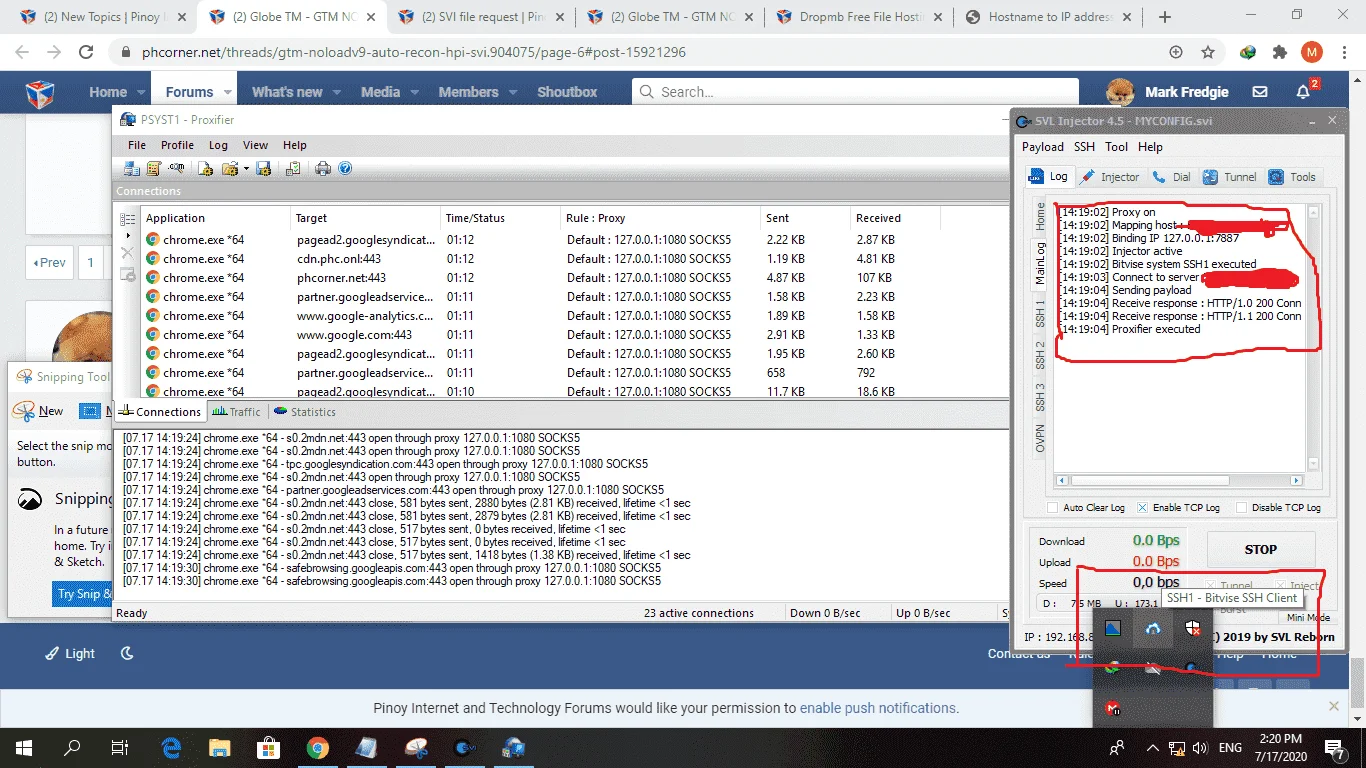Open the Shoutbox link in forum navigation
Viewport: 1366px width, 768px height.
point(567,92)
